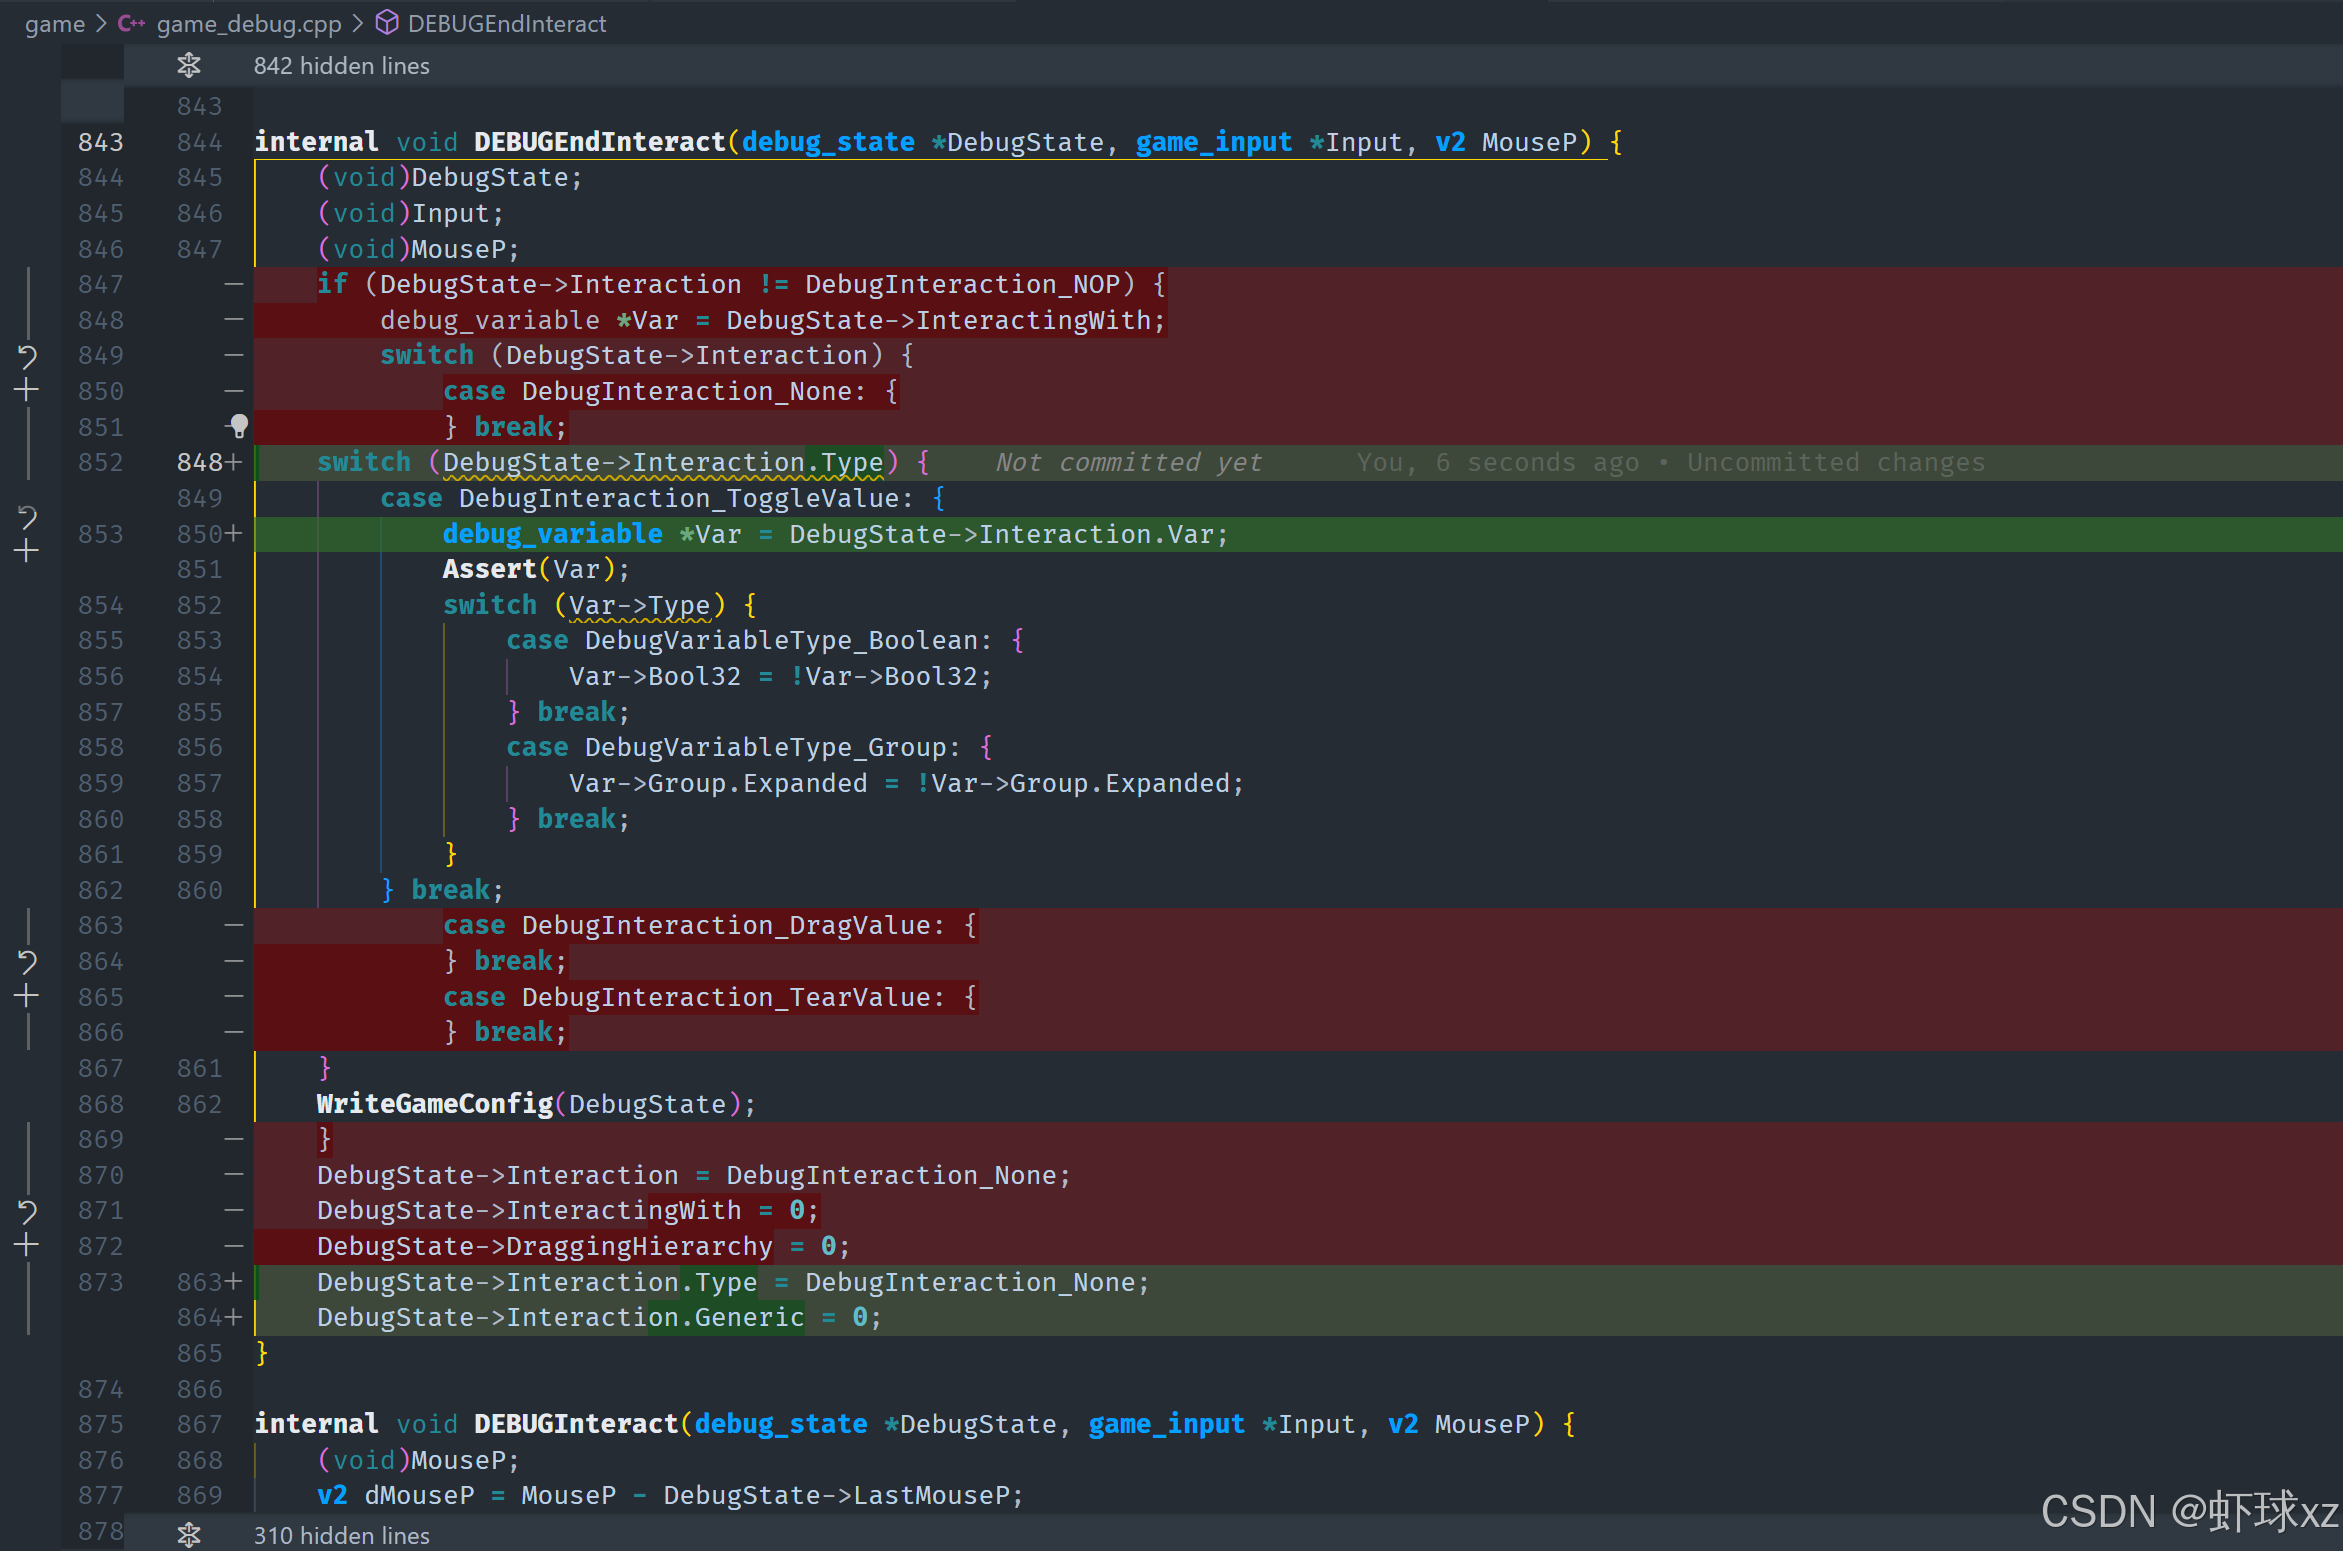Click 'Not committed yet' blame annotation

click(1129, 462)
